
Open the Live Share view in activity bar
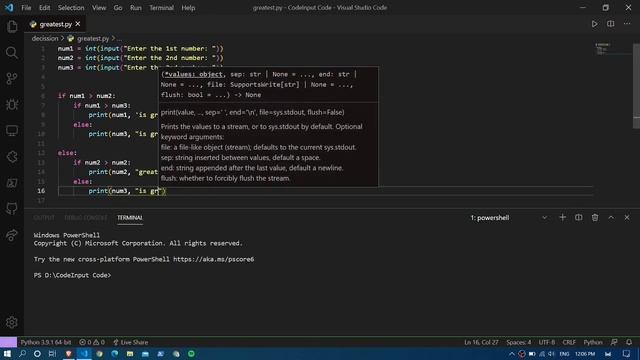(12, 235)
